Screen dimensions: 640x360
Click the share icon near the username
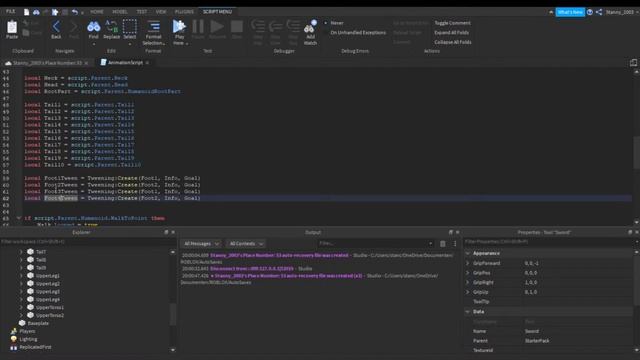pos(599,12)
